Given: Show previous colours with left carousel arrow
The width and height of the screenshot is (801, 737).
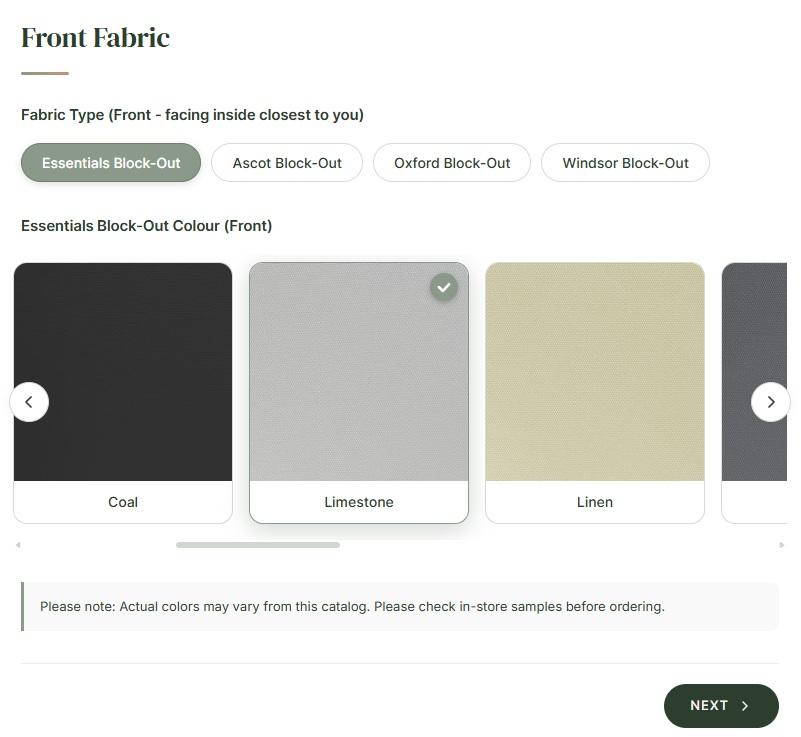Looking at the screenshot, I should click(x=29, y=402).
